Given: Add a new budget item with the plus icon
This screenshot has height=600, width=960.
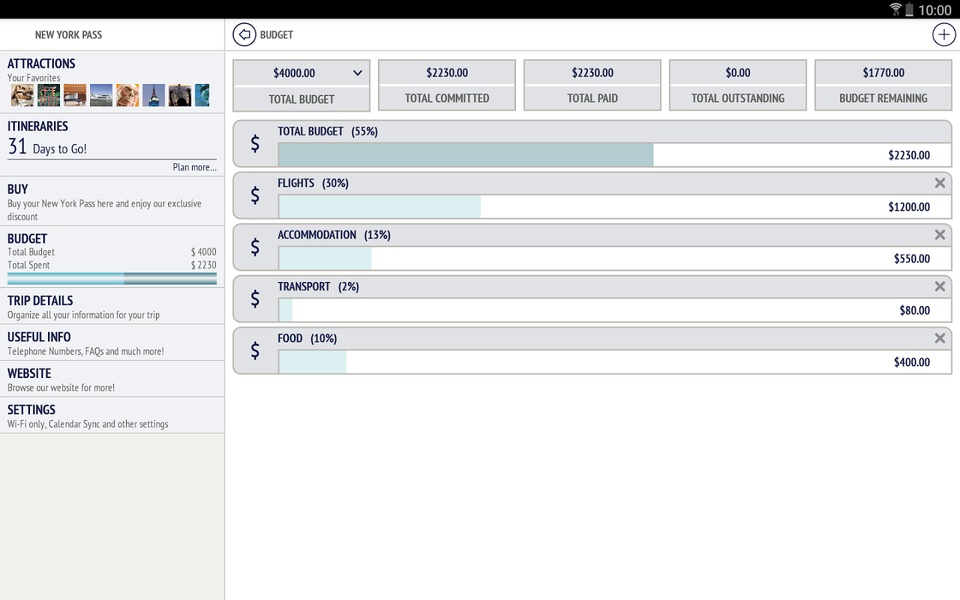Looking at the screenshot, I should (943, 35).
